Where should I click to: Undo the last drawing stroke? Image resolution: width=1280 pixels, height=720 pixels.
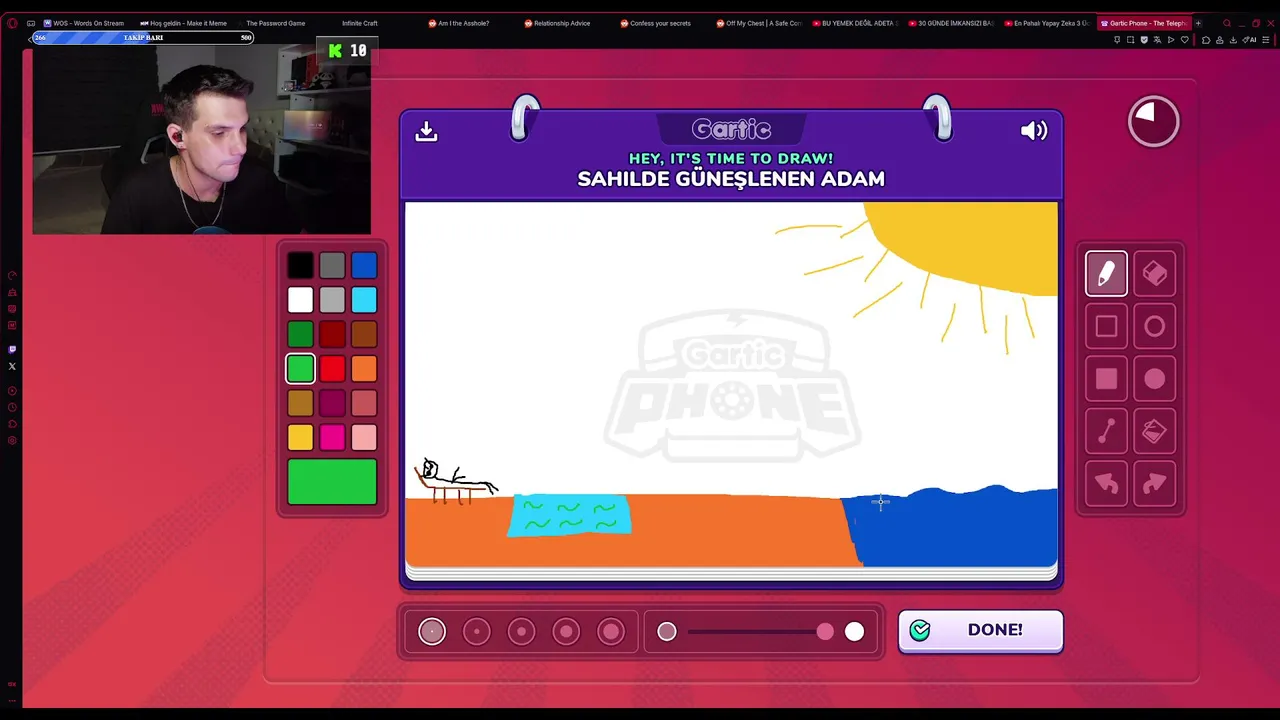[1106, 484]
